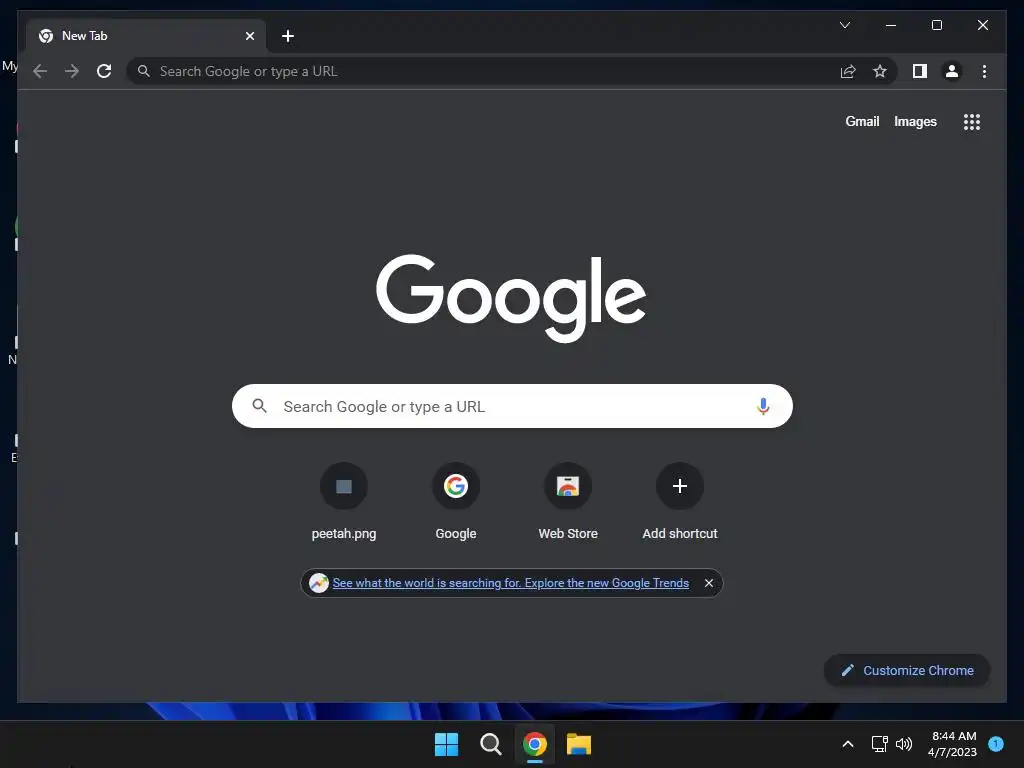Show hidden system tray icons

pyautogui.click(x=848, y=744)
